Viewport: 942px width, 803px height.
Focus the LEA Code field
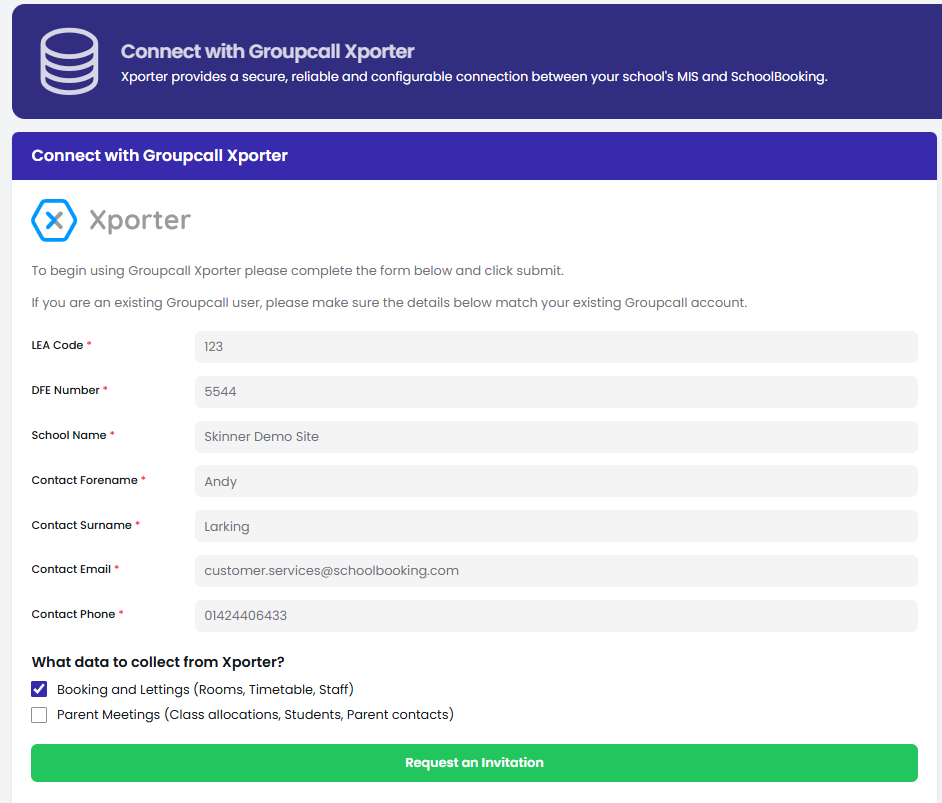(x=556, y=347)
